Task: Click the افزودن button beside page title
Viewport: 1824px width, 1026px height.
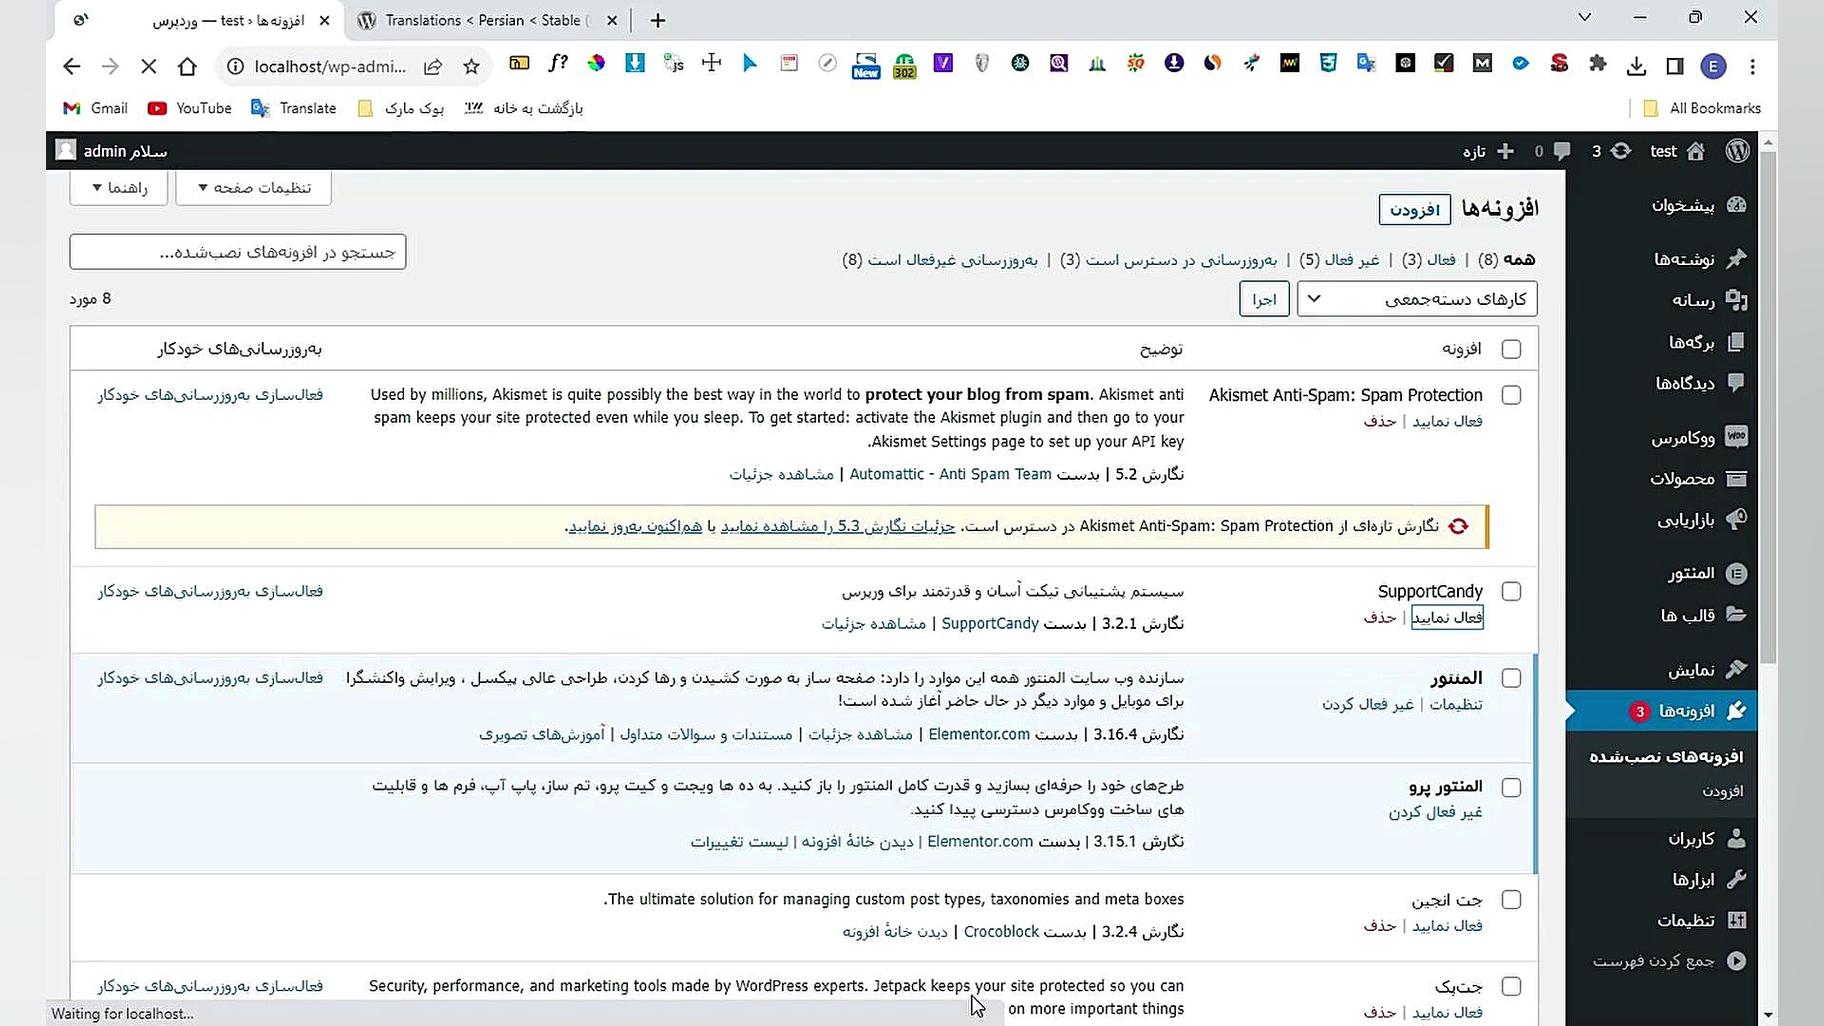Action: [1414, 209]
